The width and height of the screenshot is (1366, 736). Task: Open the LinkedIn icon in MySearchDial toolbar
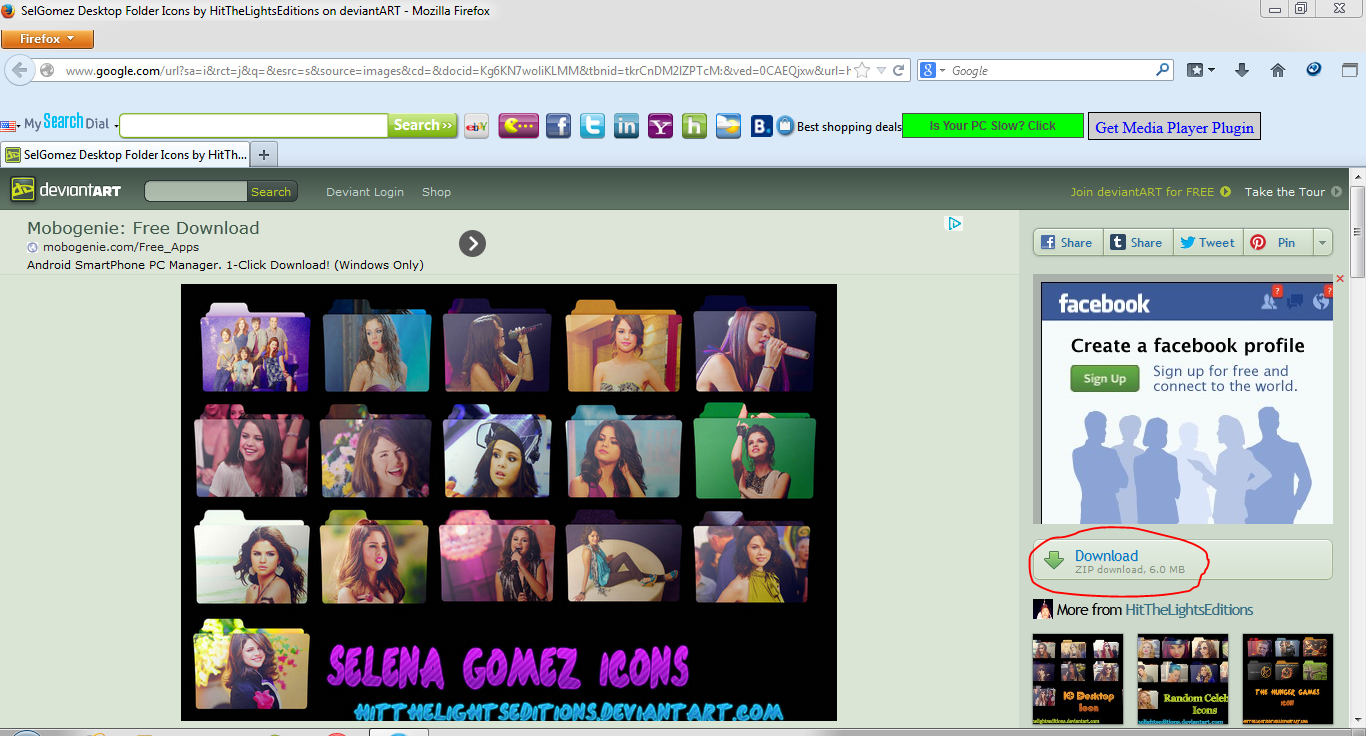tap(626, 126)
